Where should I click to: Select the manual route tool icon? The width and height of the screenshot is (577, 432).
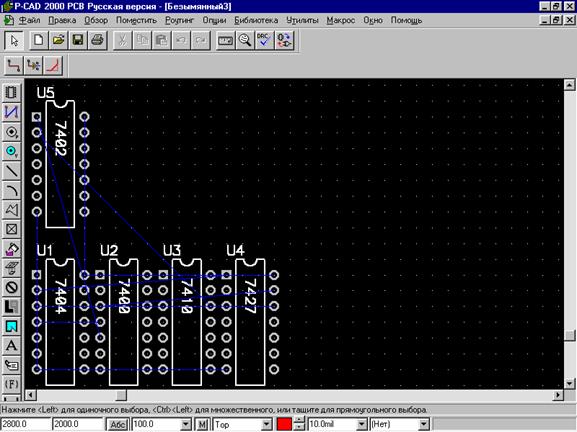(x=14, y=66)
